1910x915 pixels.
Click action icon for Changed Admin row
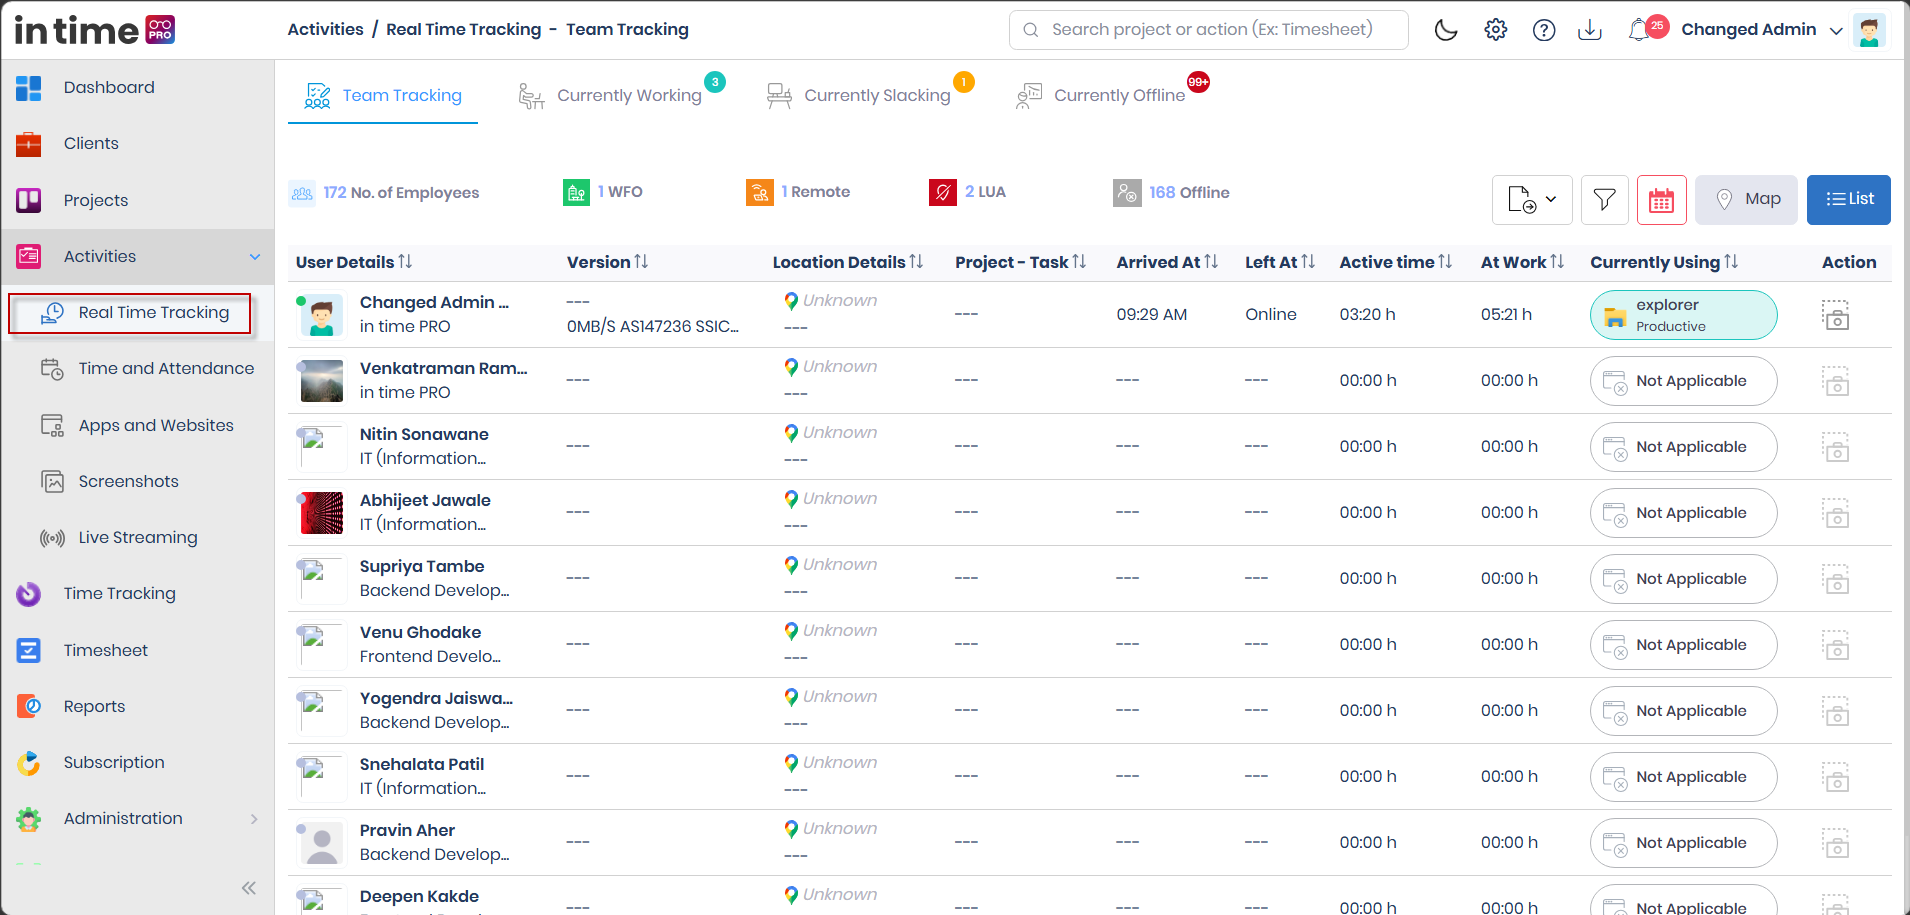[1836, 315]
